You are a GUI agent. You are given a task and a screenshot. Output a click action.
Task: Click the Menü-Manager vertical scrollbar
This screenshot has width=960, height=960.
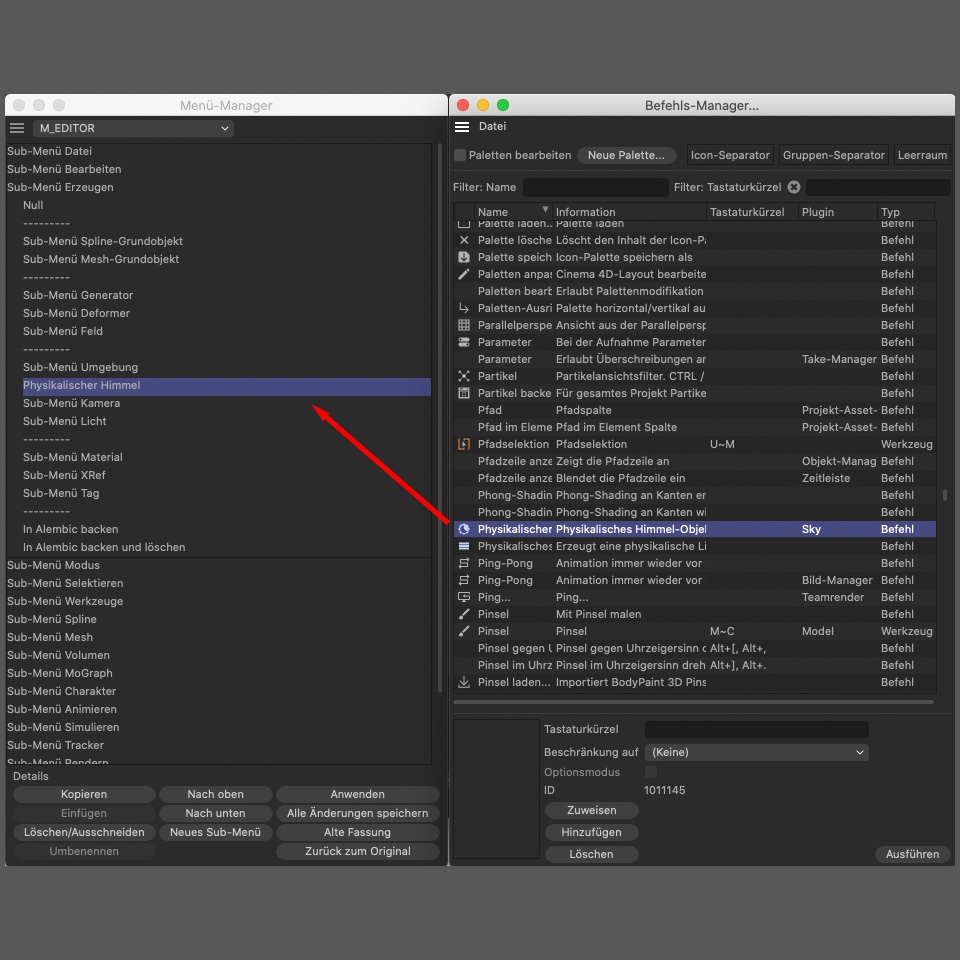point(440,418)
